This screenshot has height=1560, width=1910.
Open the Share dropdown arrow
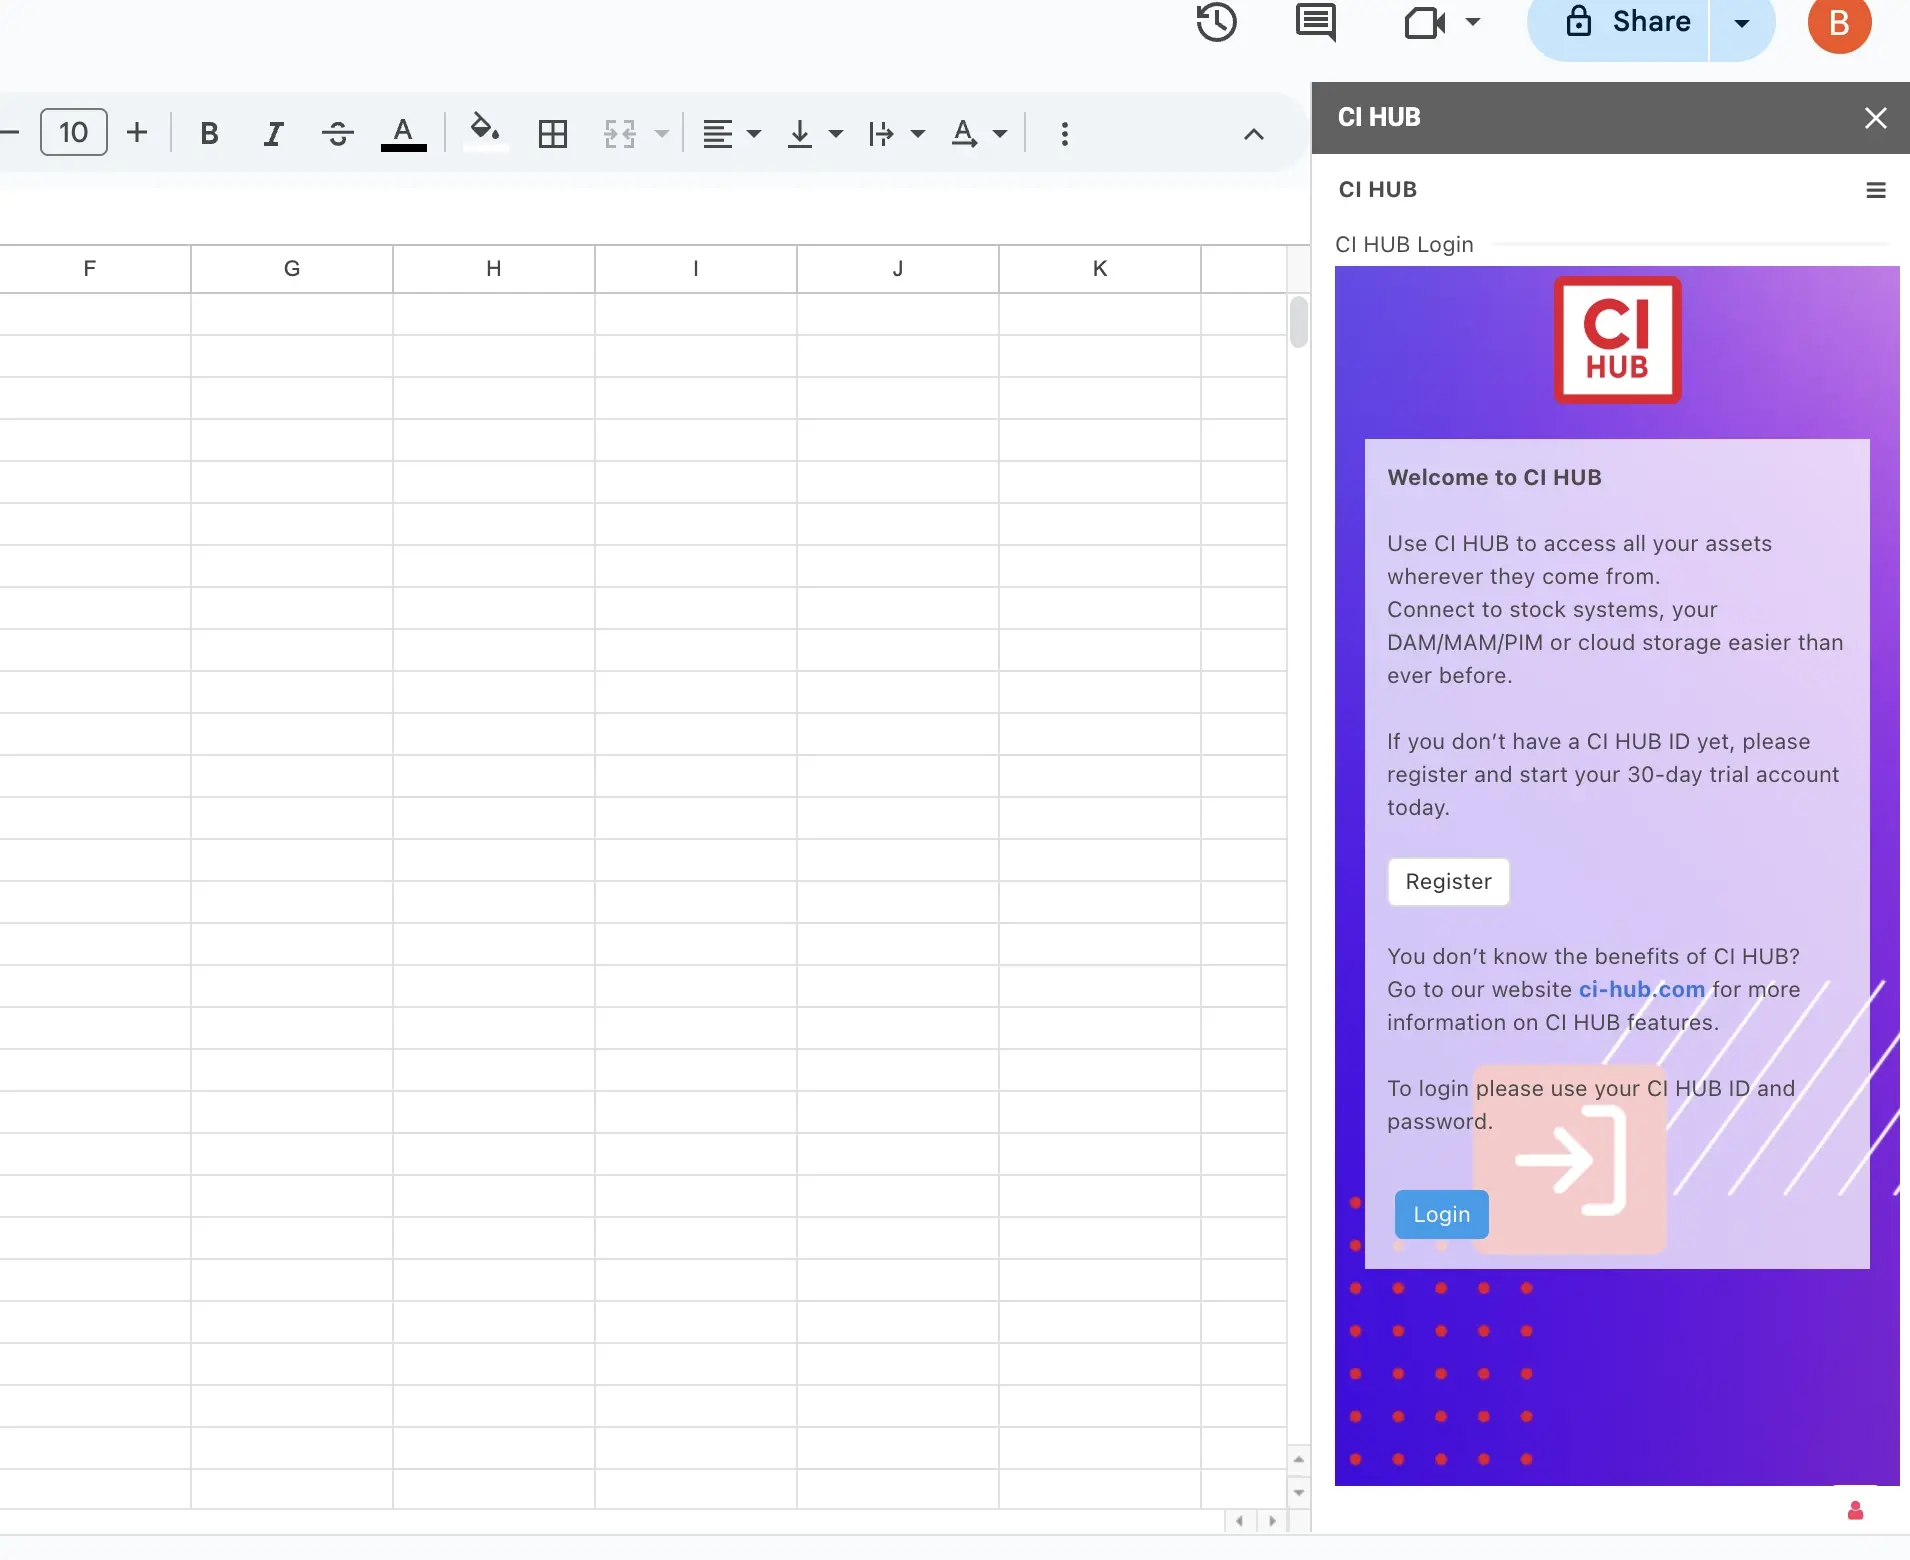[1742, 22]
